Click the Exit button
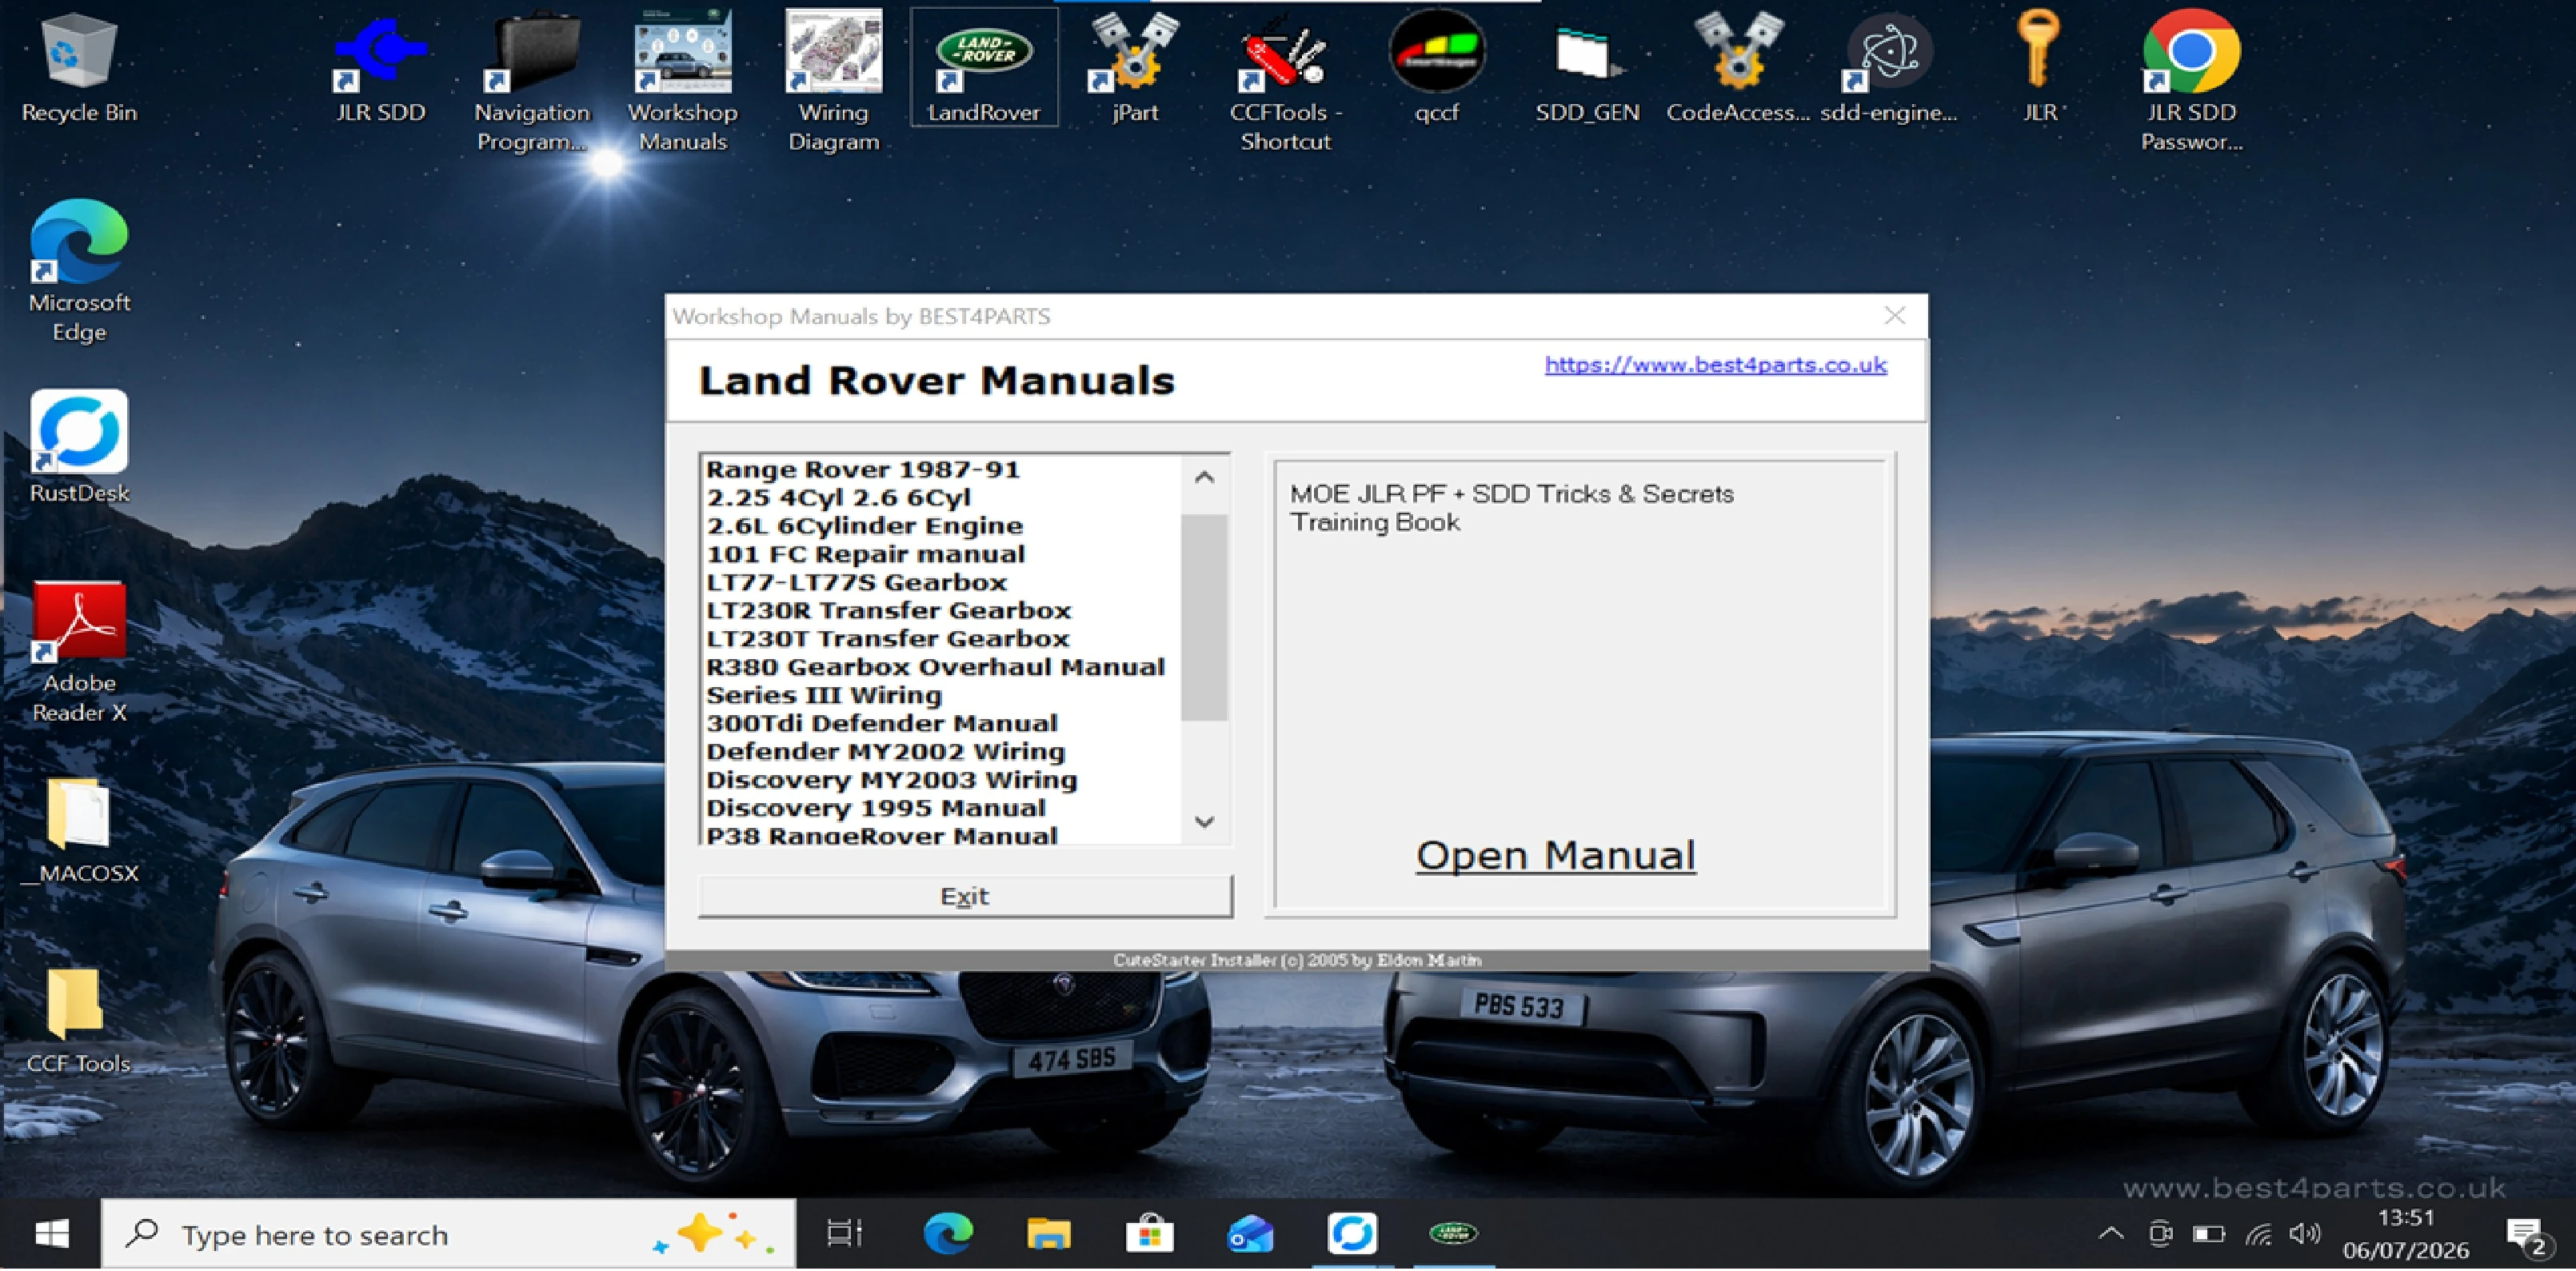The width and height of the screenshot is (2576, 1271). tap(965, 896)
